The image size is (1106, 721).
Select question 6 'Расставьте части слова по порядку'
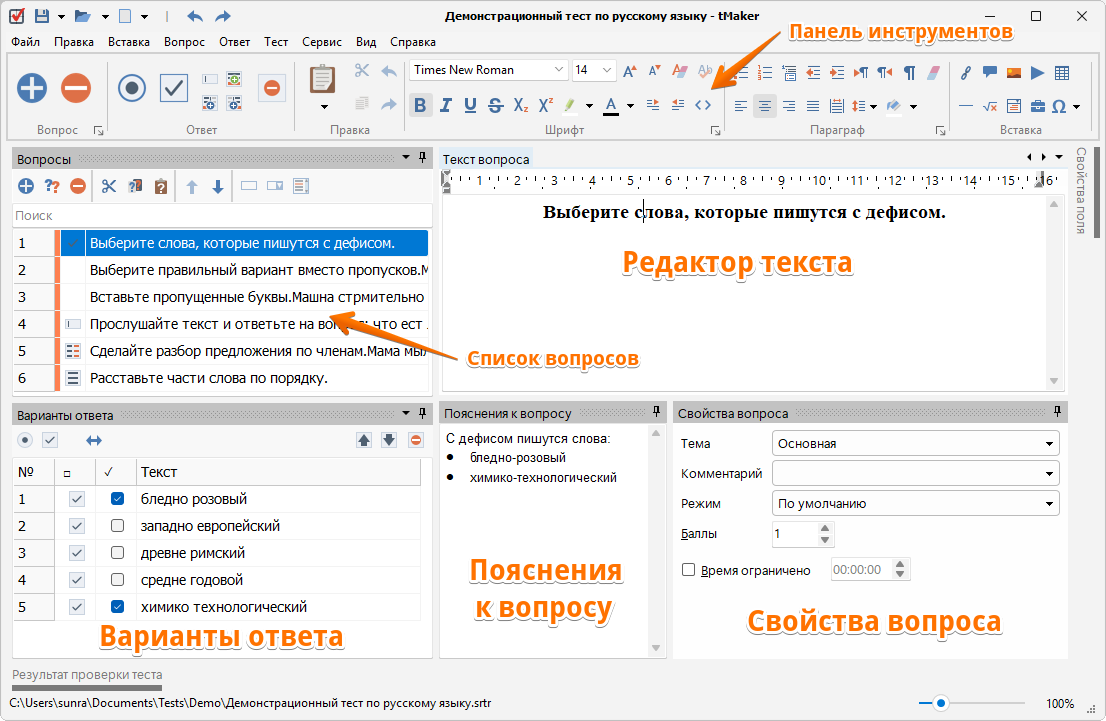208,378
